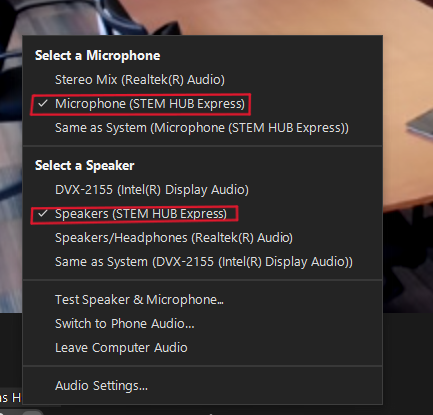The height and width of the screenshot is (415, 433).
Task: Click the Select a Speaker heading
Action: point(85,166)
